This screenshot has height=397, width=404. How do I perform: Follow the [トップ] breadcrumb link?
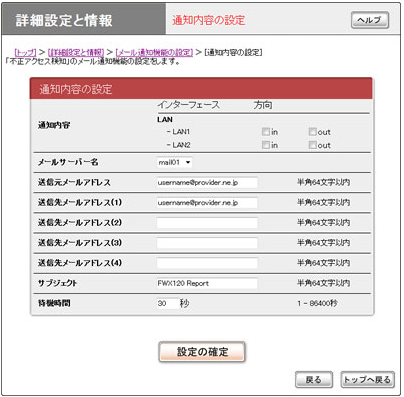pos(25,52)
